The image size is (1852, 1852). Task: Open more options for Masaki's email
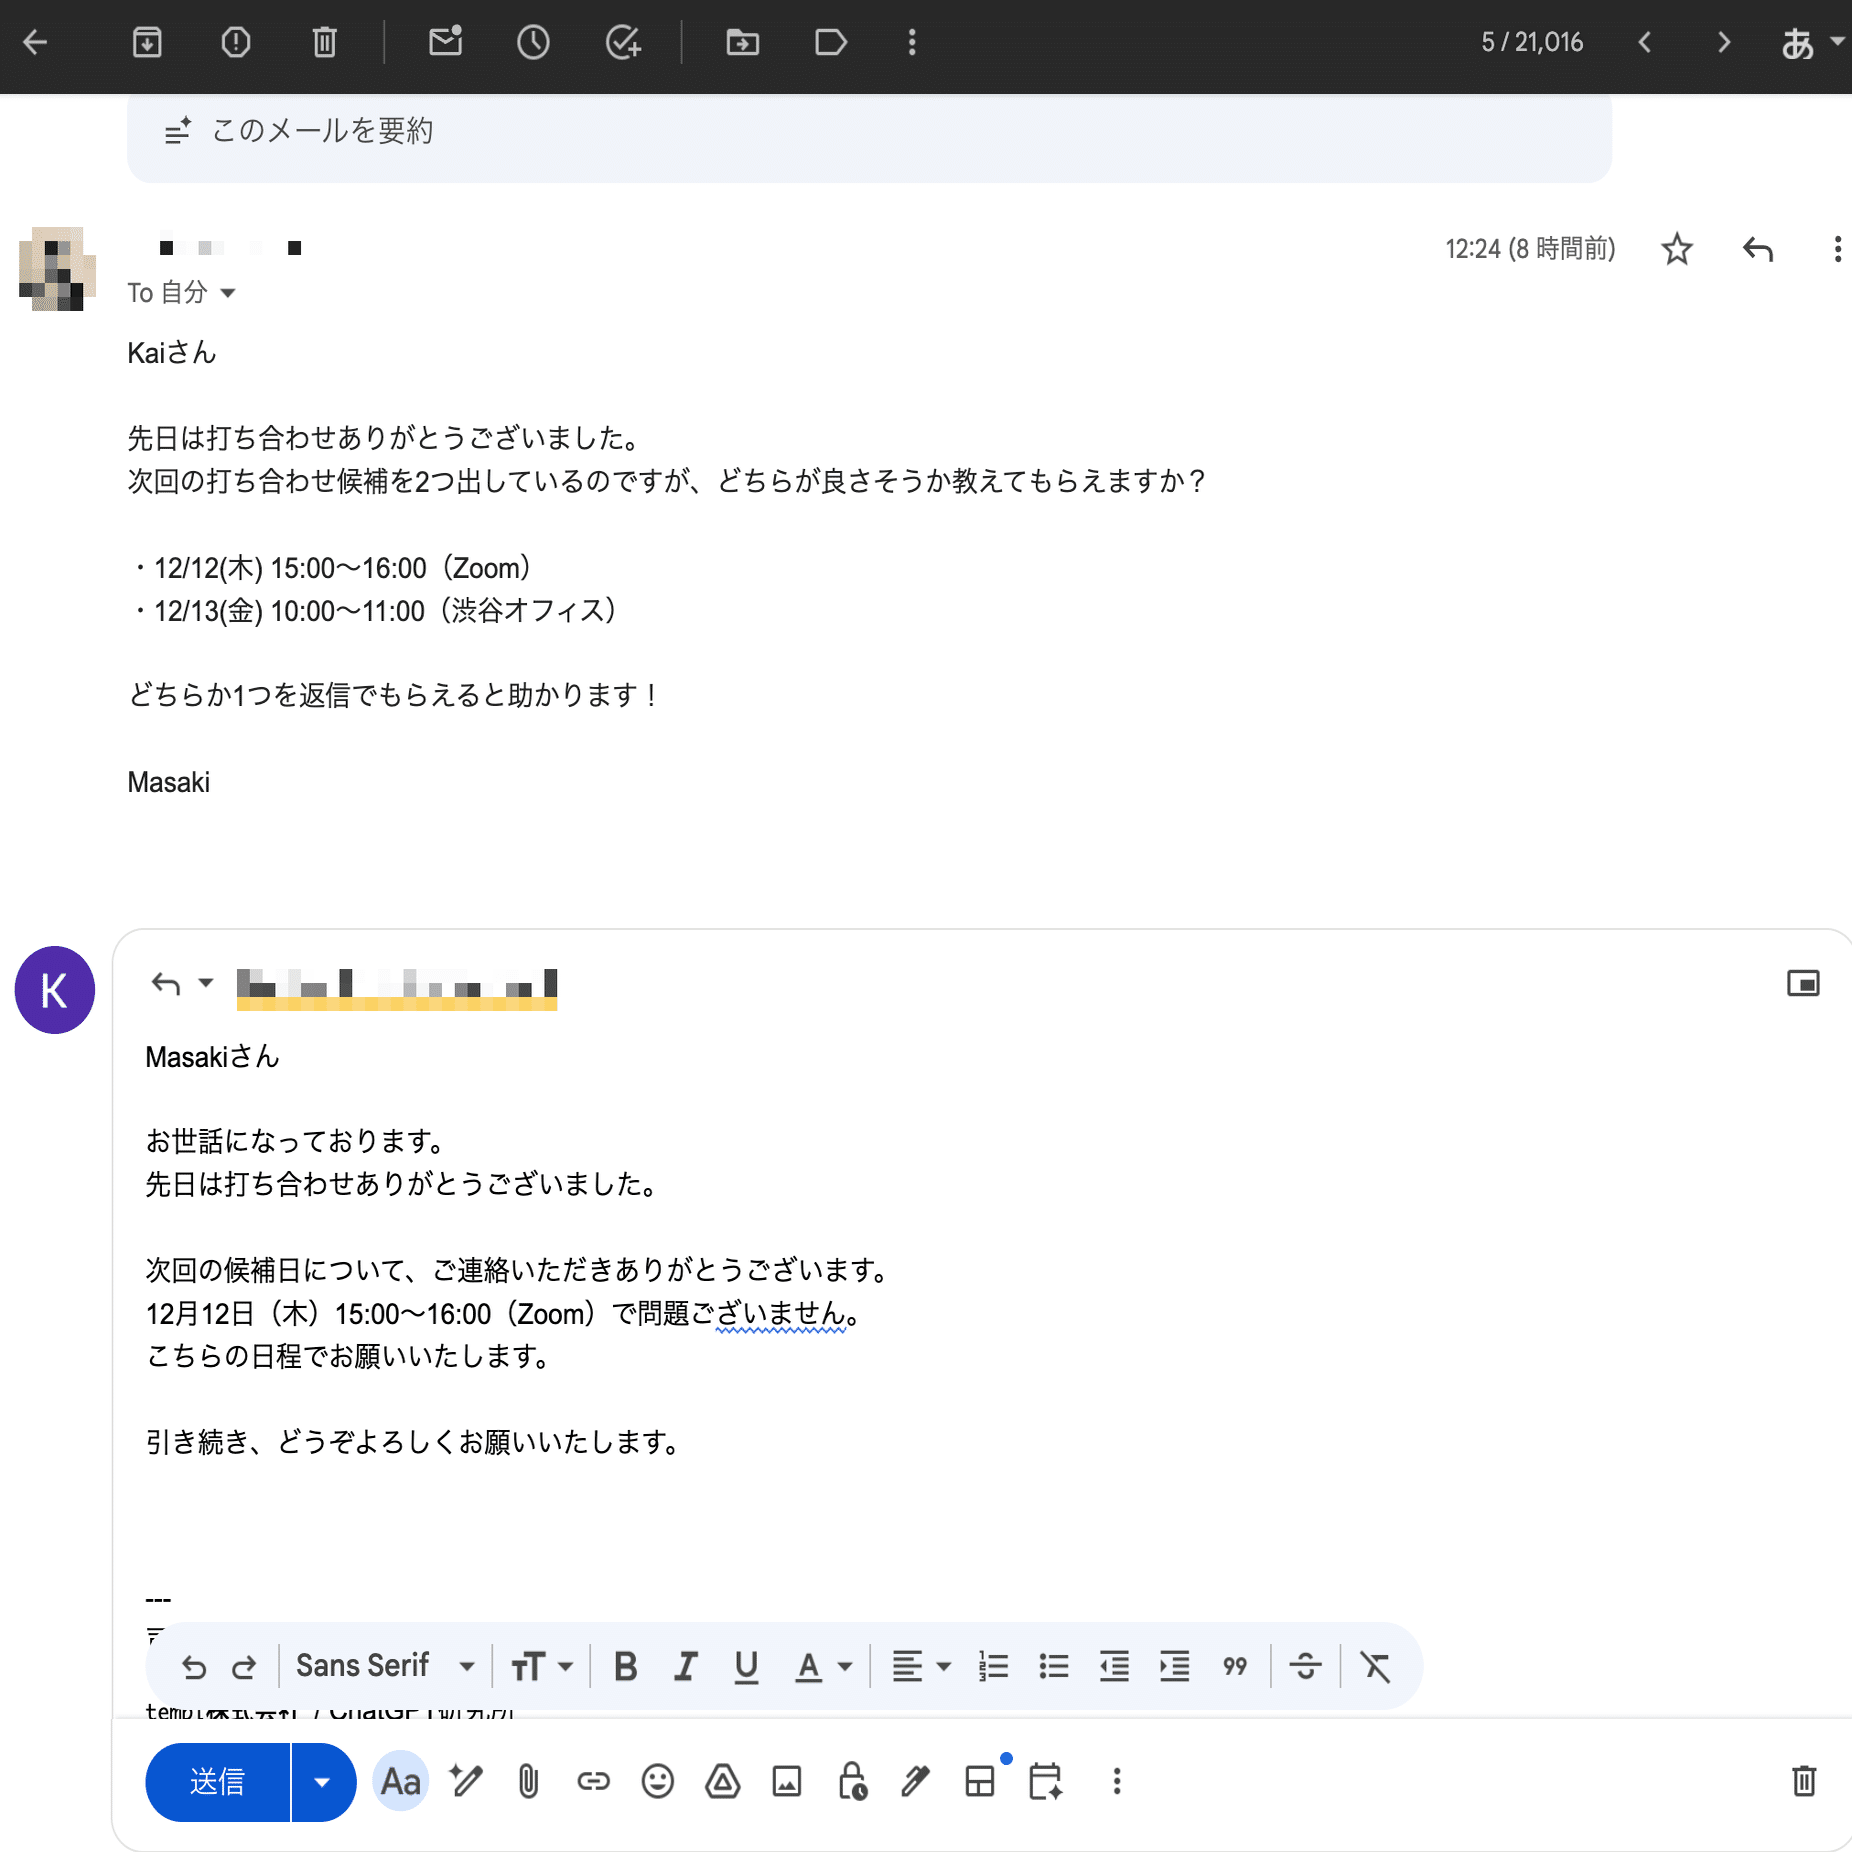[x=1837, y=250]
